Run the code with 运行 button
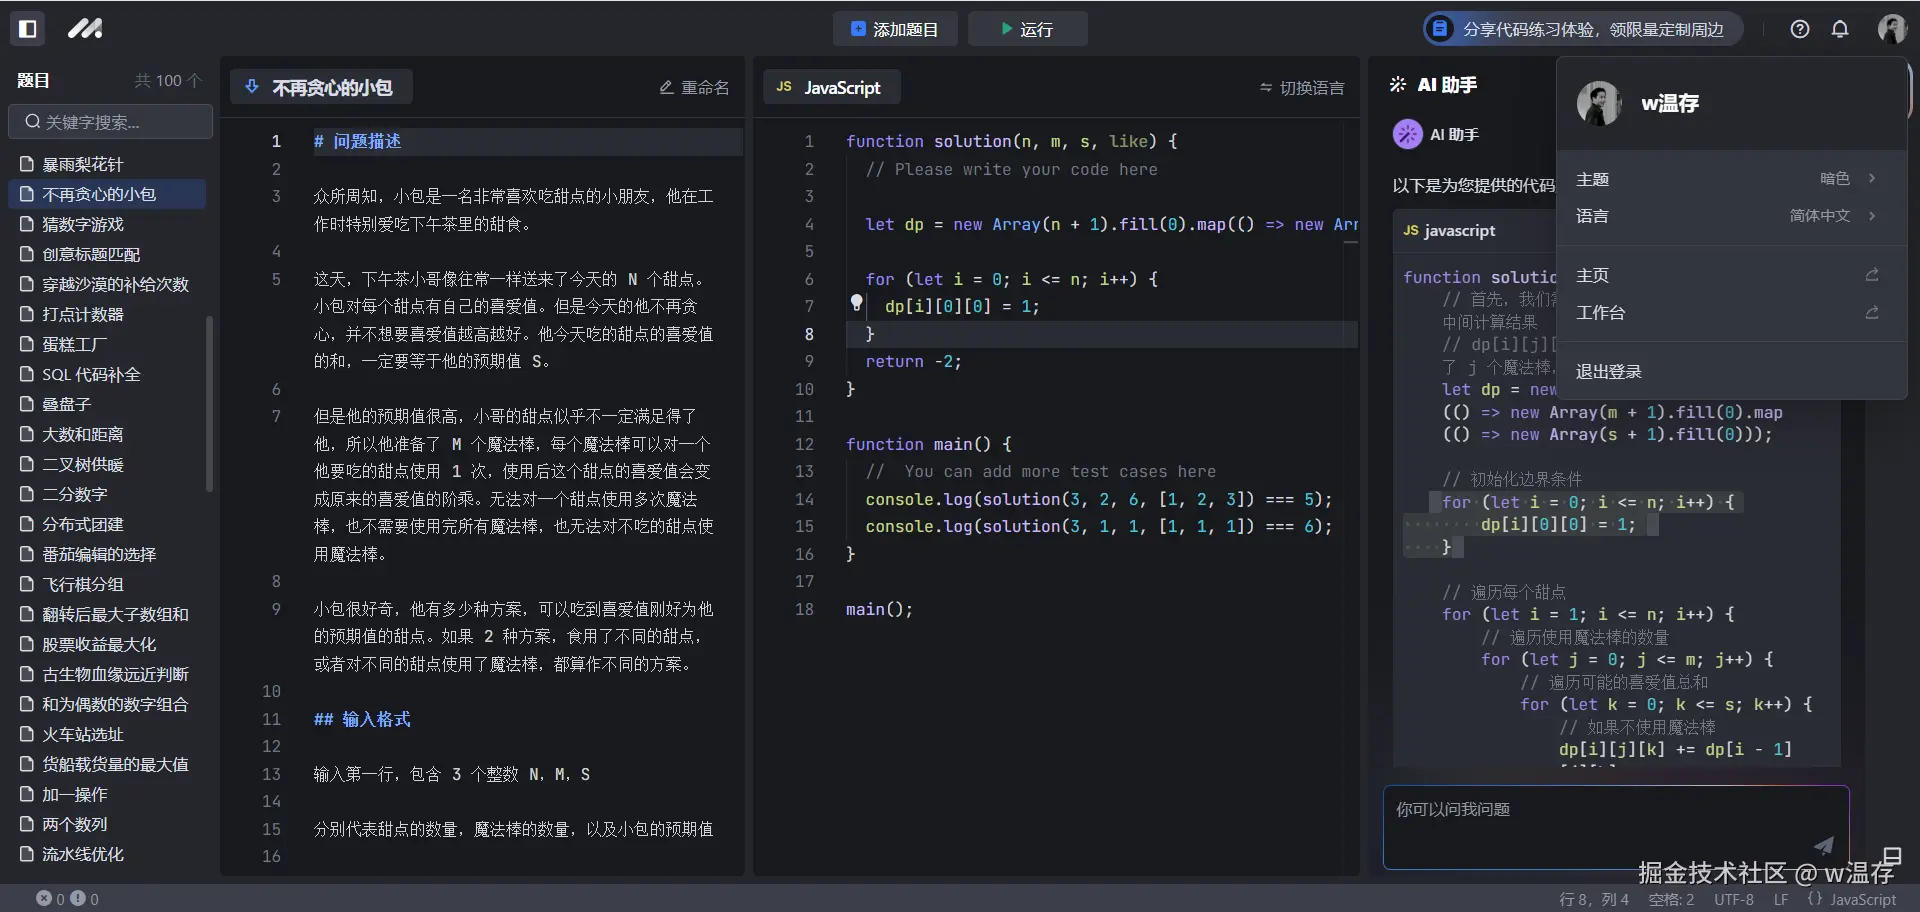 click(x=1029, y=29)
